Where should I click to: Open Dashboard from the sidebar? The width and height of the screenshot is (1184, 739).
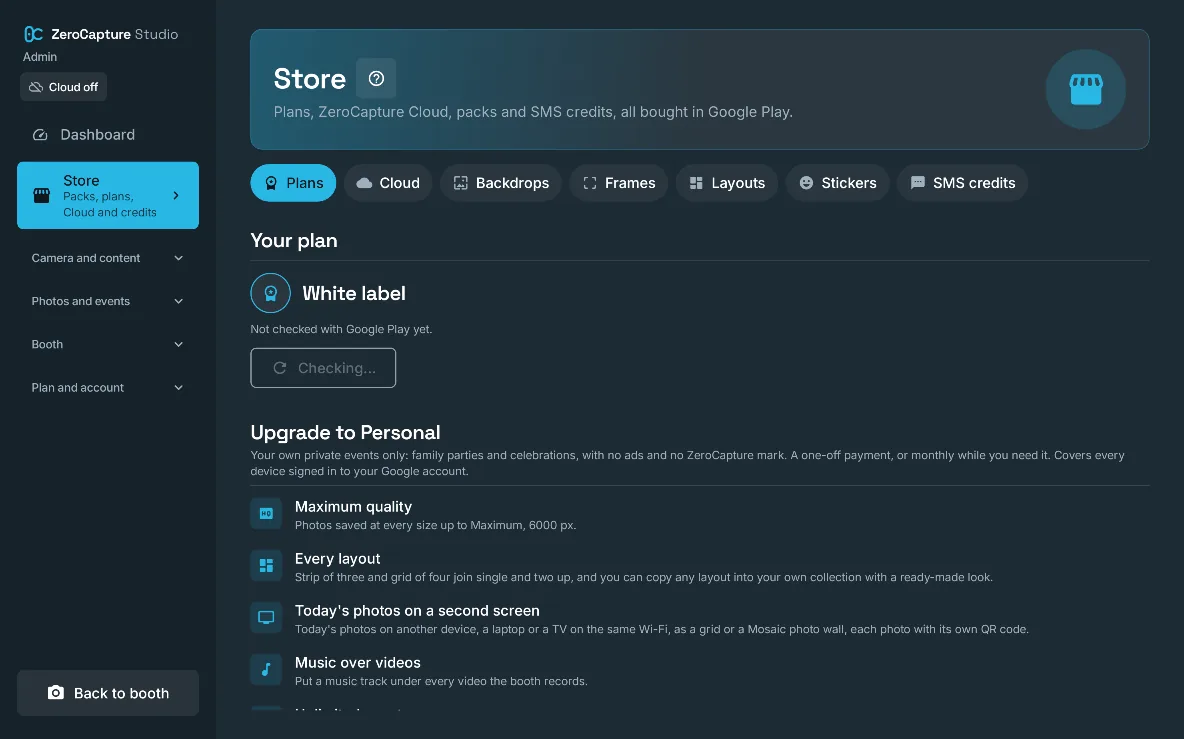(108, 134)
